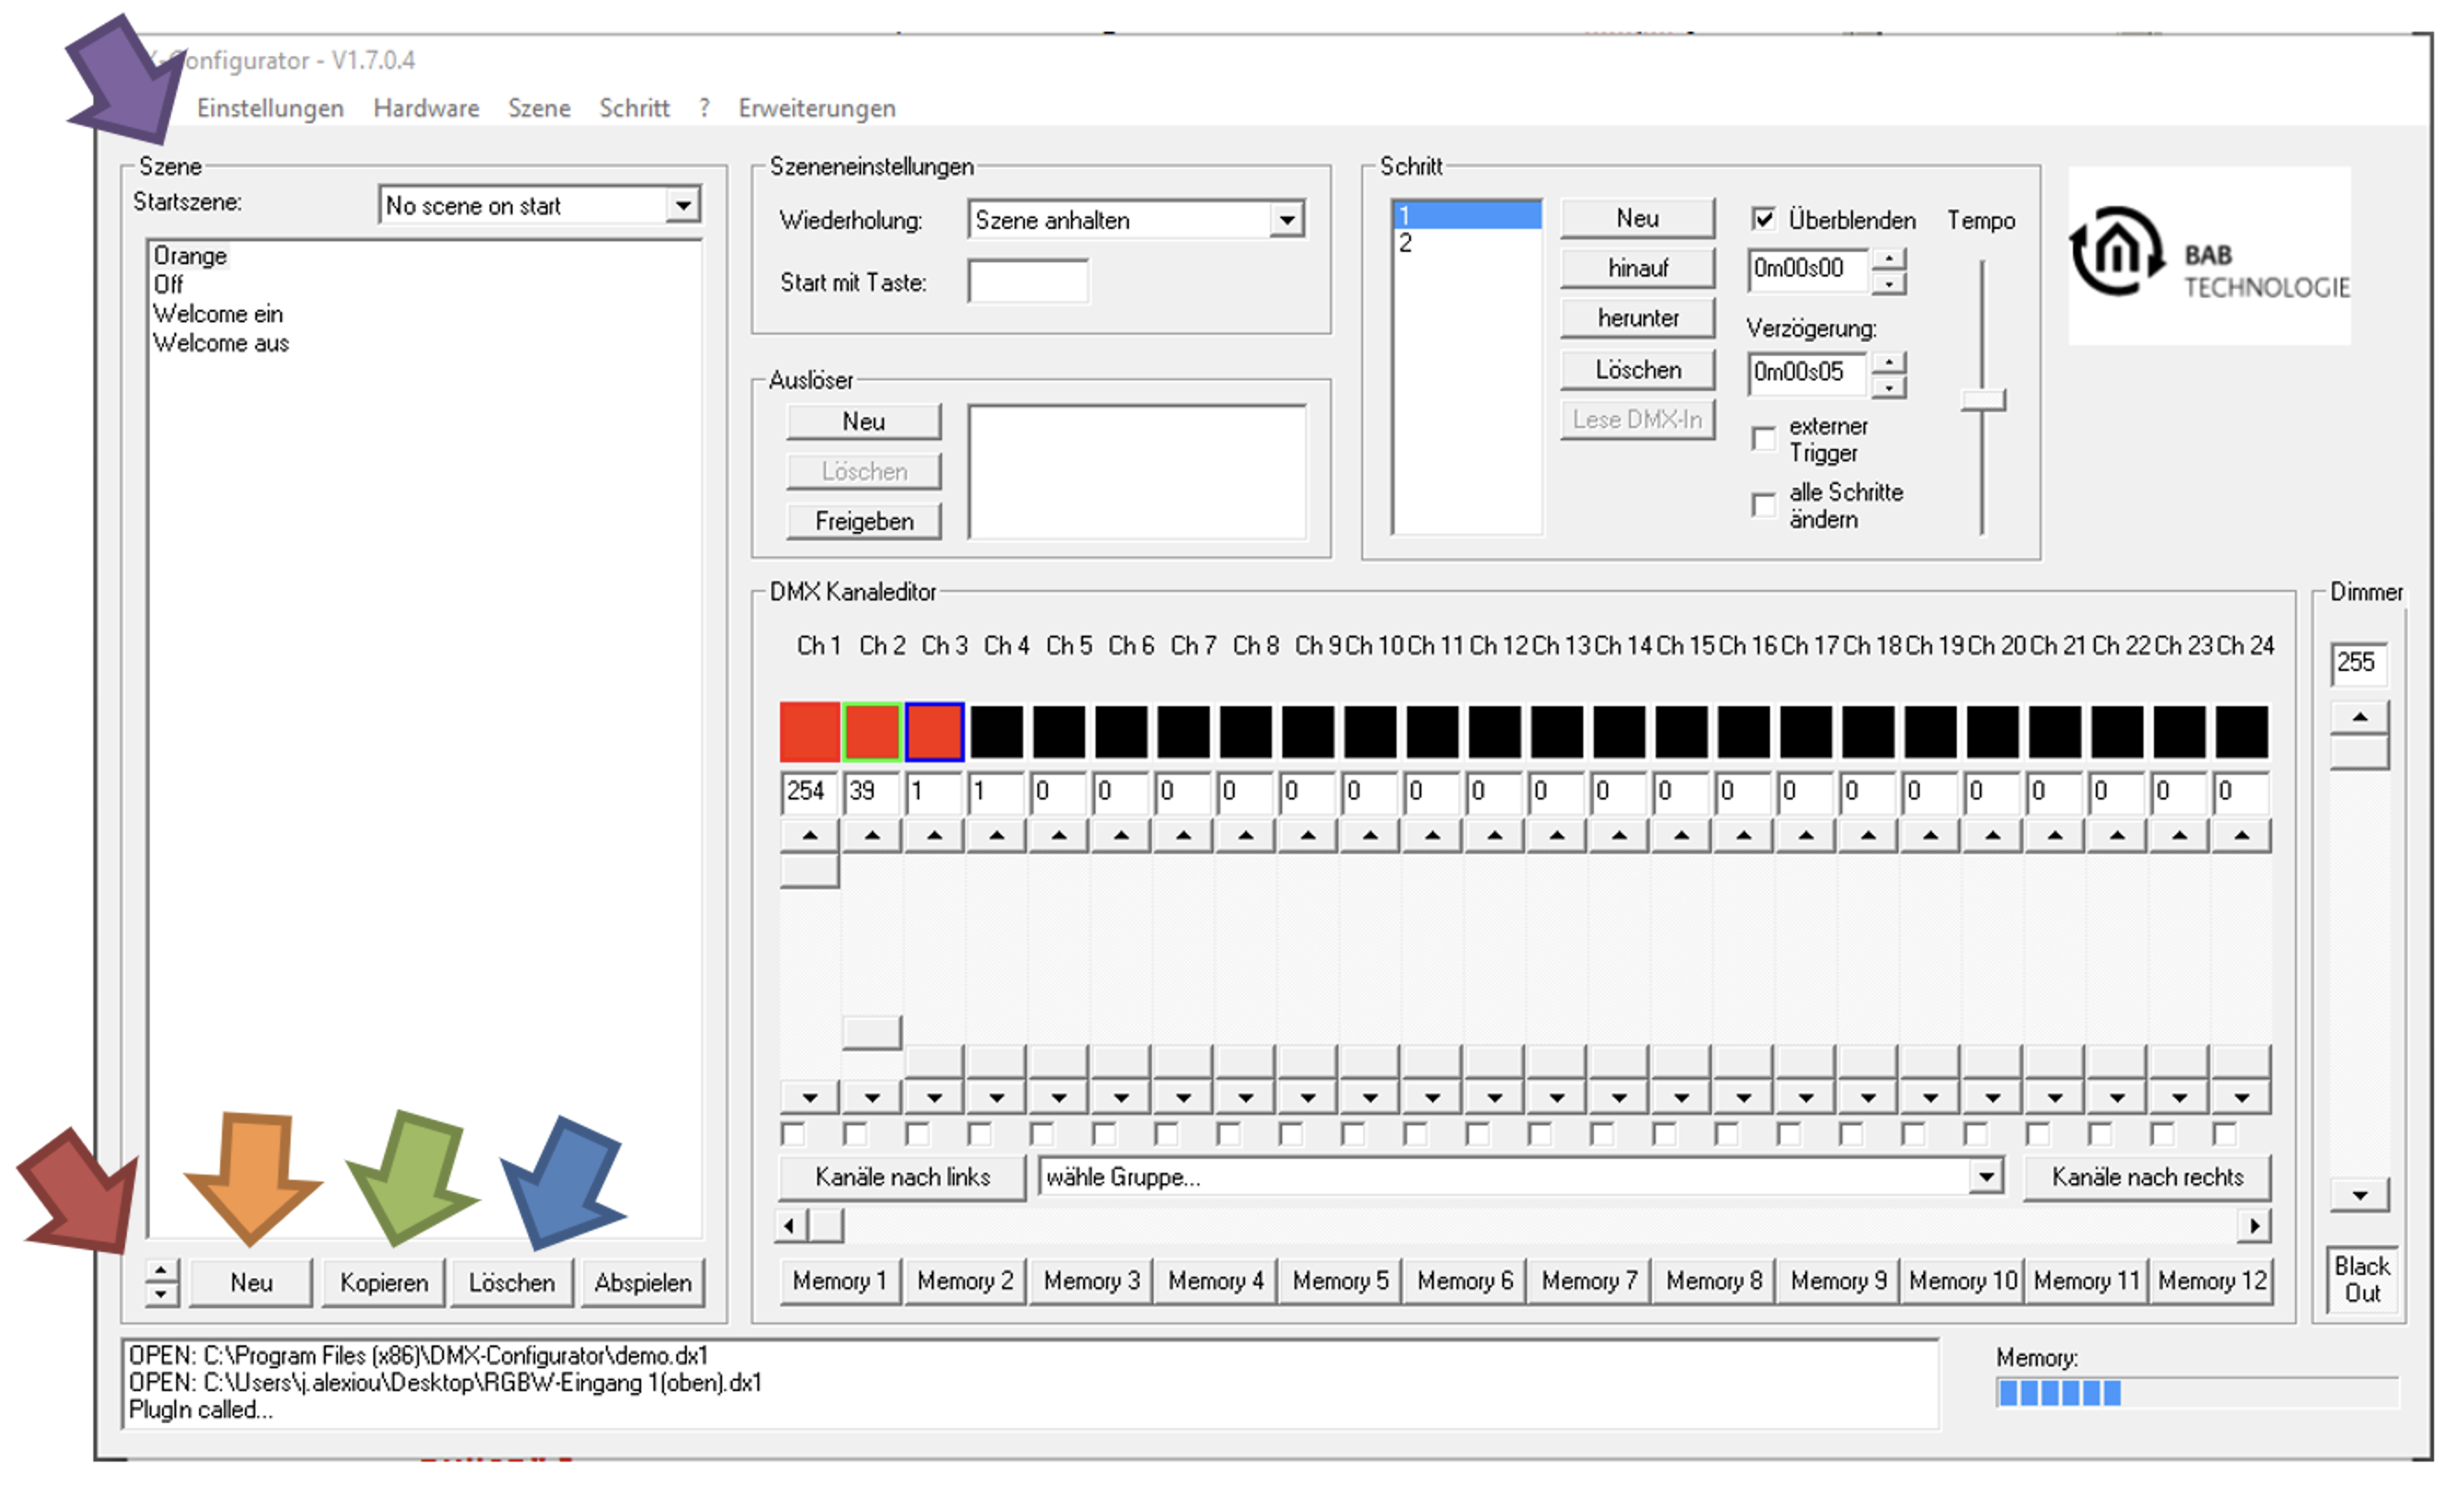Click the Abspielen scene button

point(643,1282)
